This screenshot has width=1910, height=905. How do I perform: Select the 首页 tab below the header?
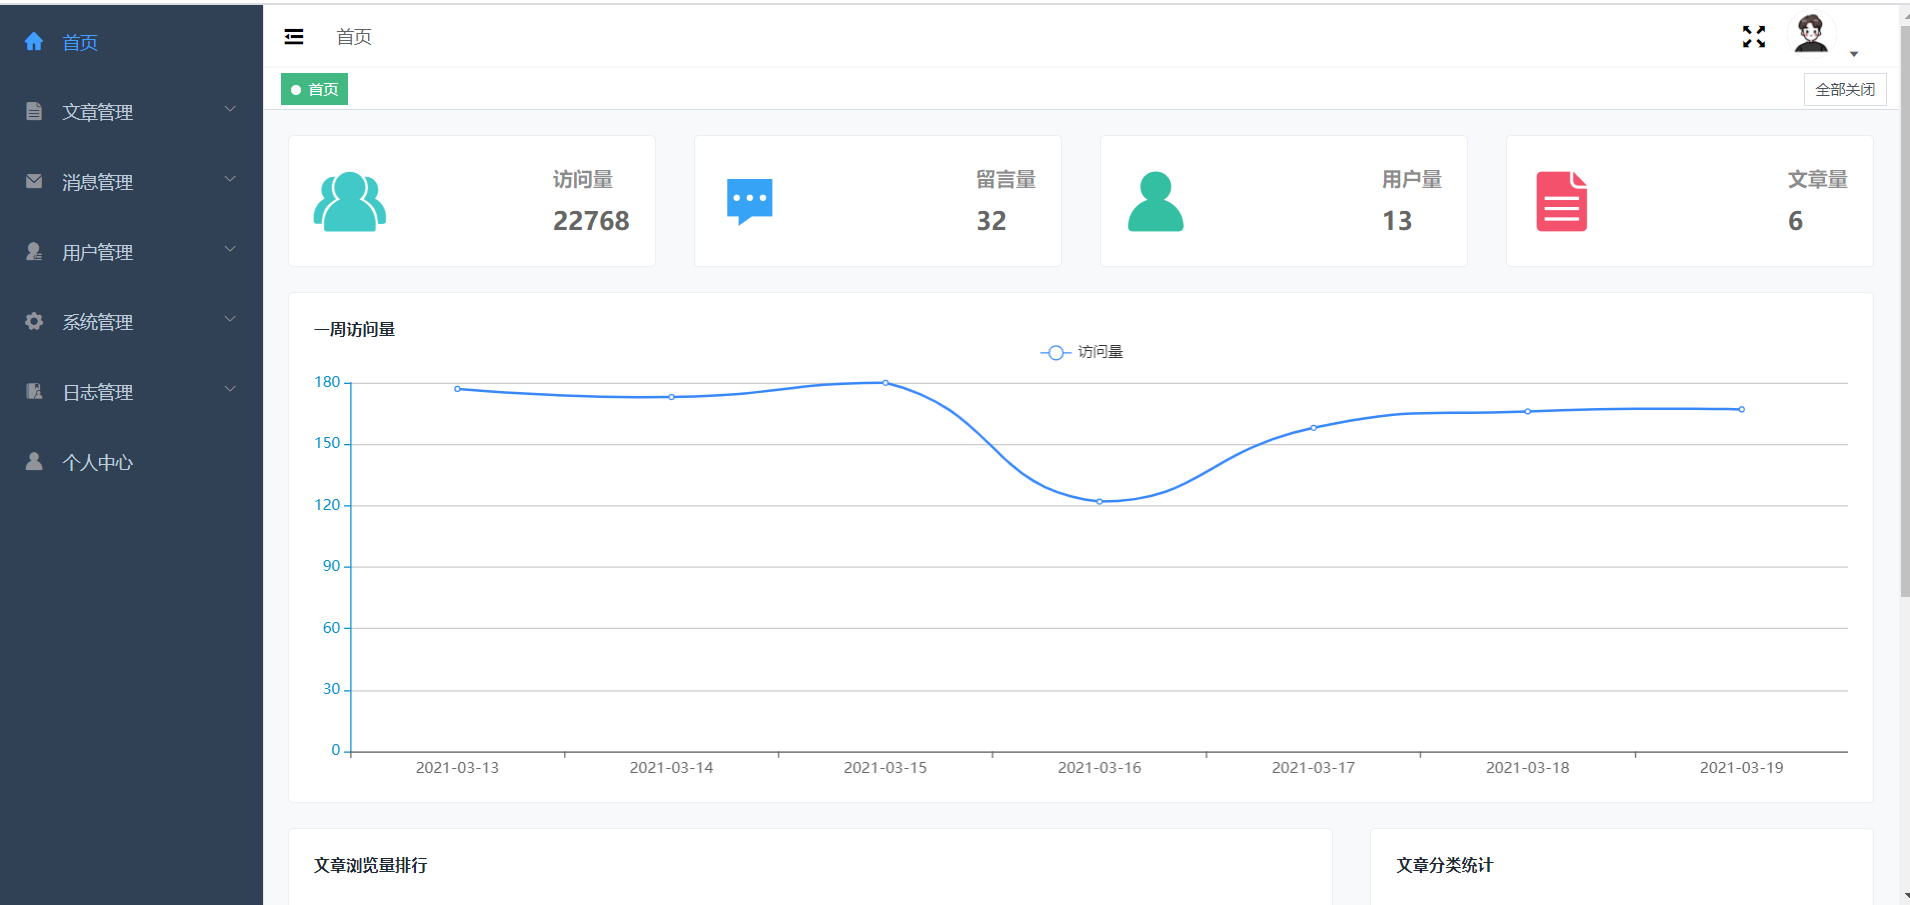coord(313,89)
